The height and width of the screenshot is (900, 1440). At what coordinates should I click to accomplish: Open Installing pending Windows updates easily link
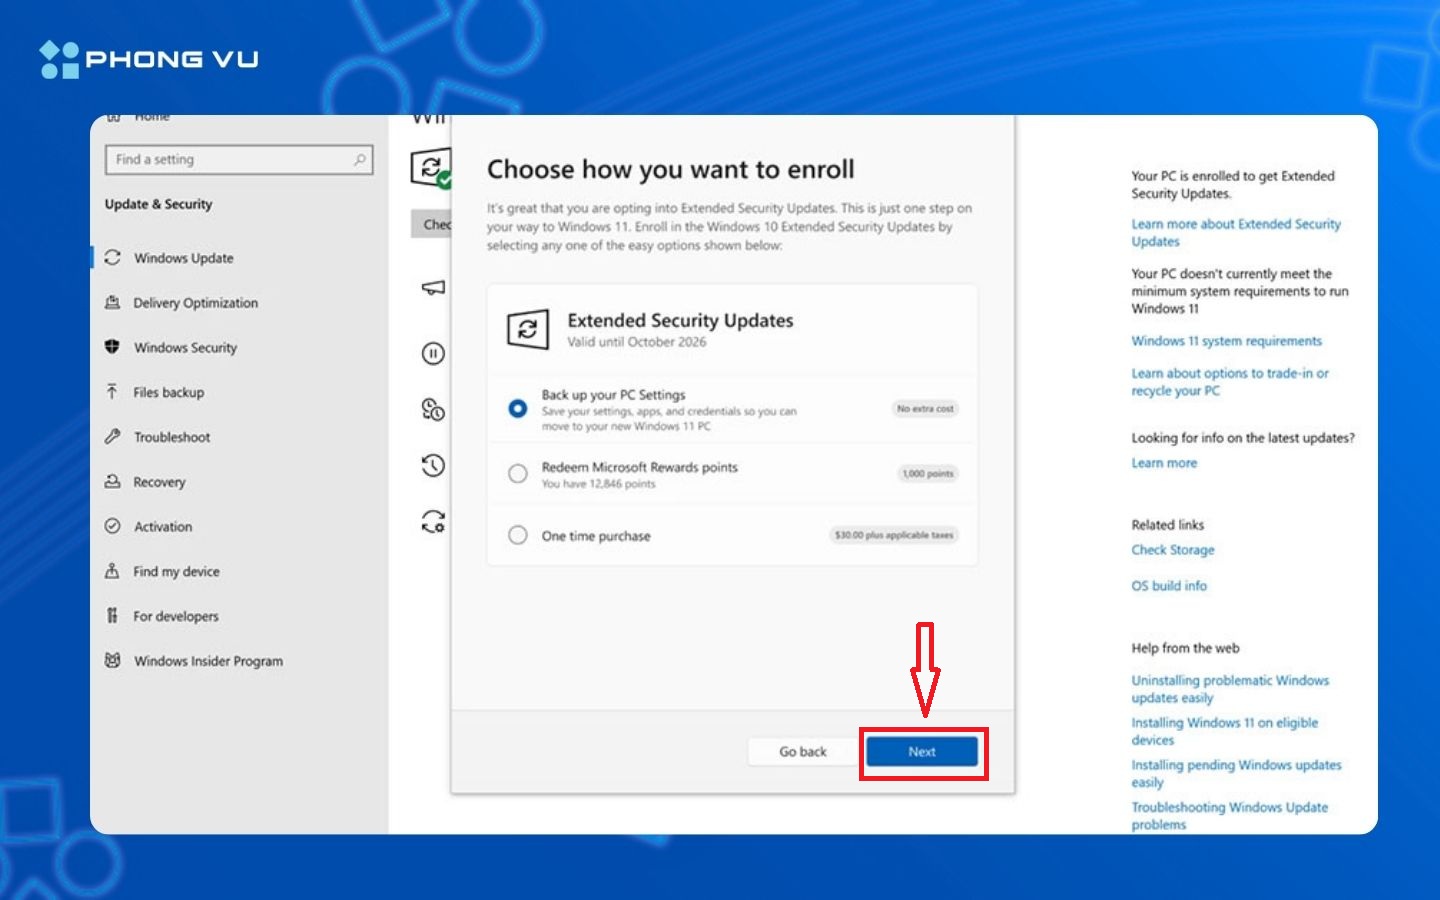click(1236, 774)
